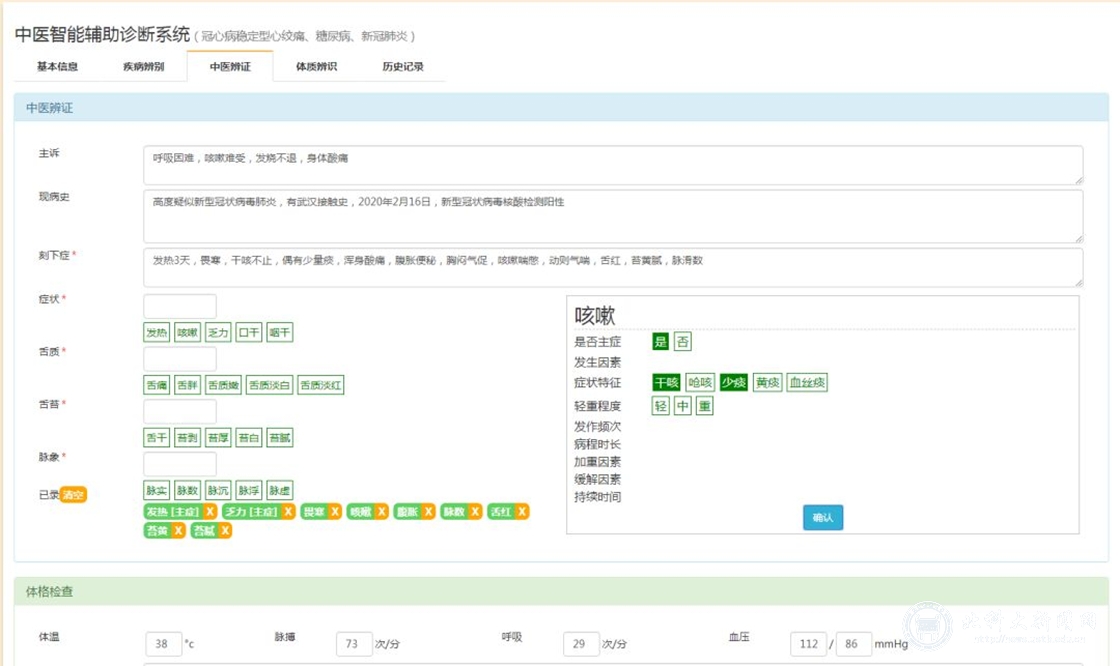Choose severity 重

pos(705,406)
